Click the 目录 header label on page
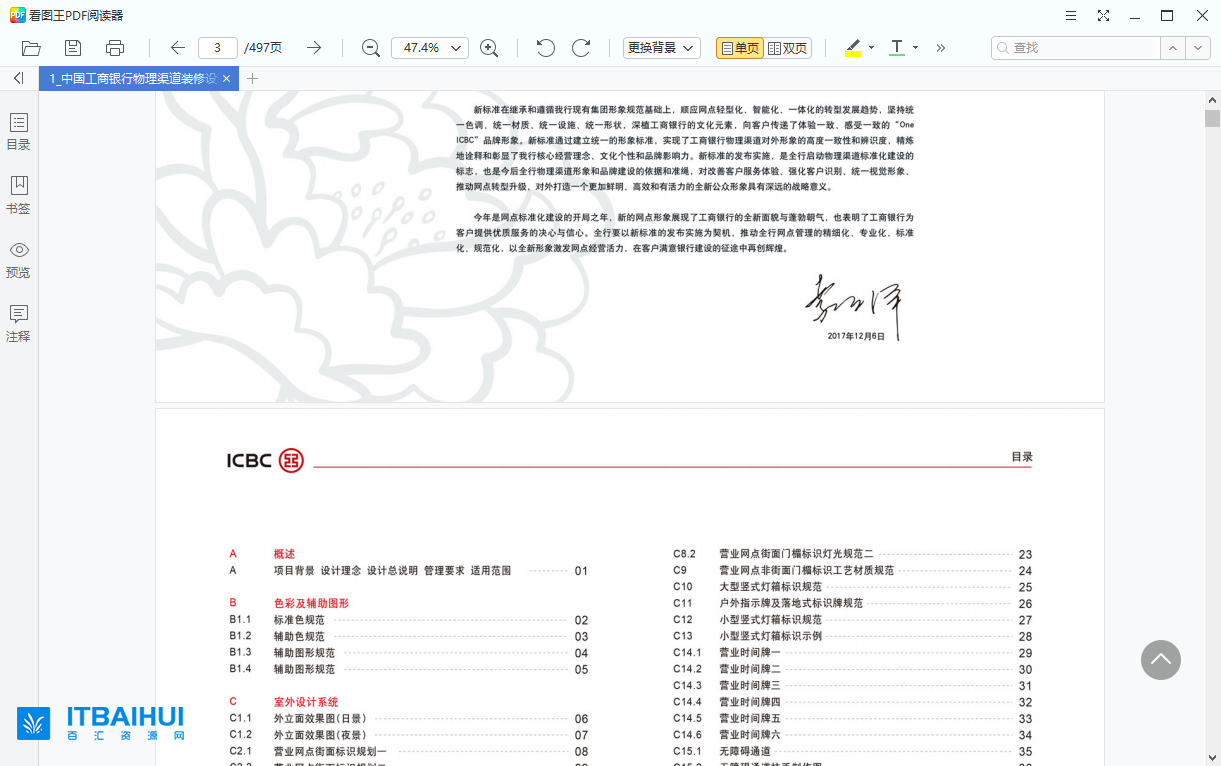 pos(1022,457)
